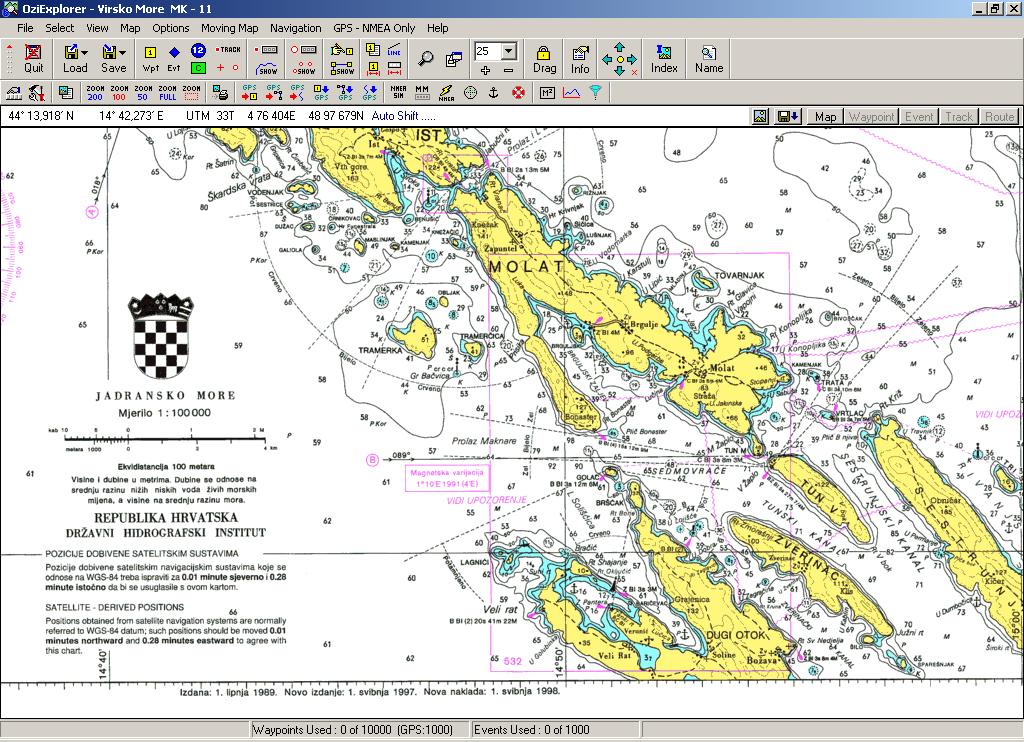Click the Quit toolbar button
The image size is (1024, 742).
[x=33, y=58]
